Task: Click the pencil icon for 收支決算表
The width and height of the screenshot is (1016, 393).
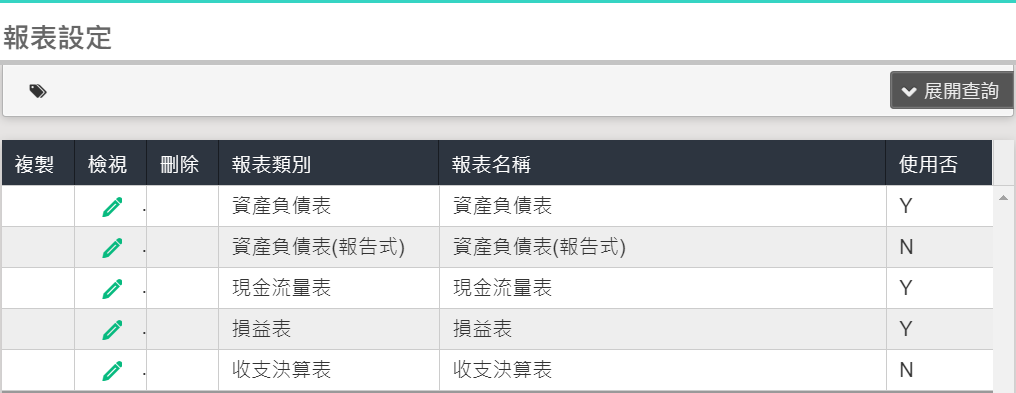Action: point(112,371)
